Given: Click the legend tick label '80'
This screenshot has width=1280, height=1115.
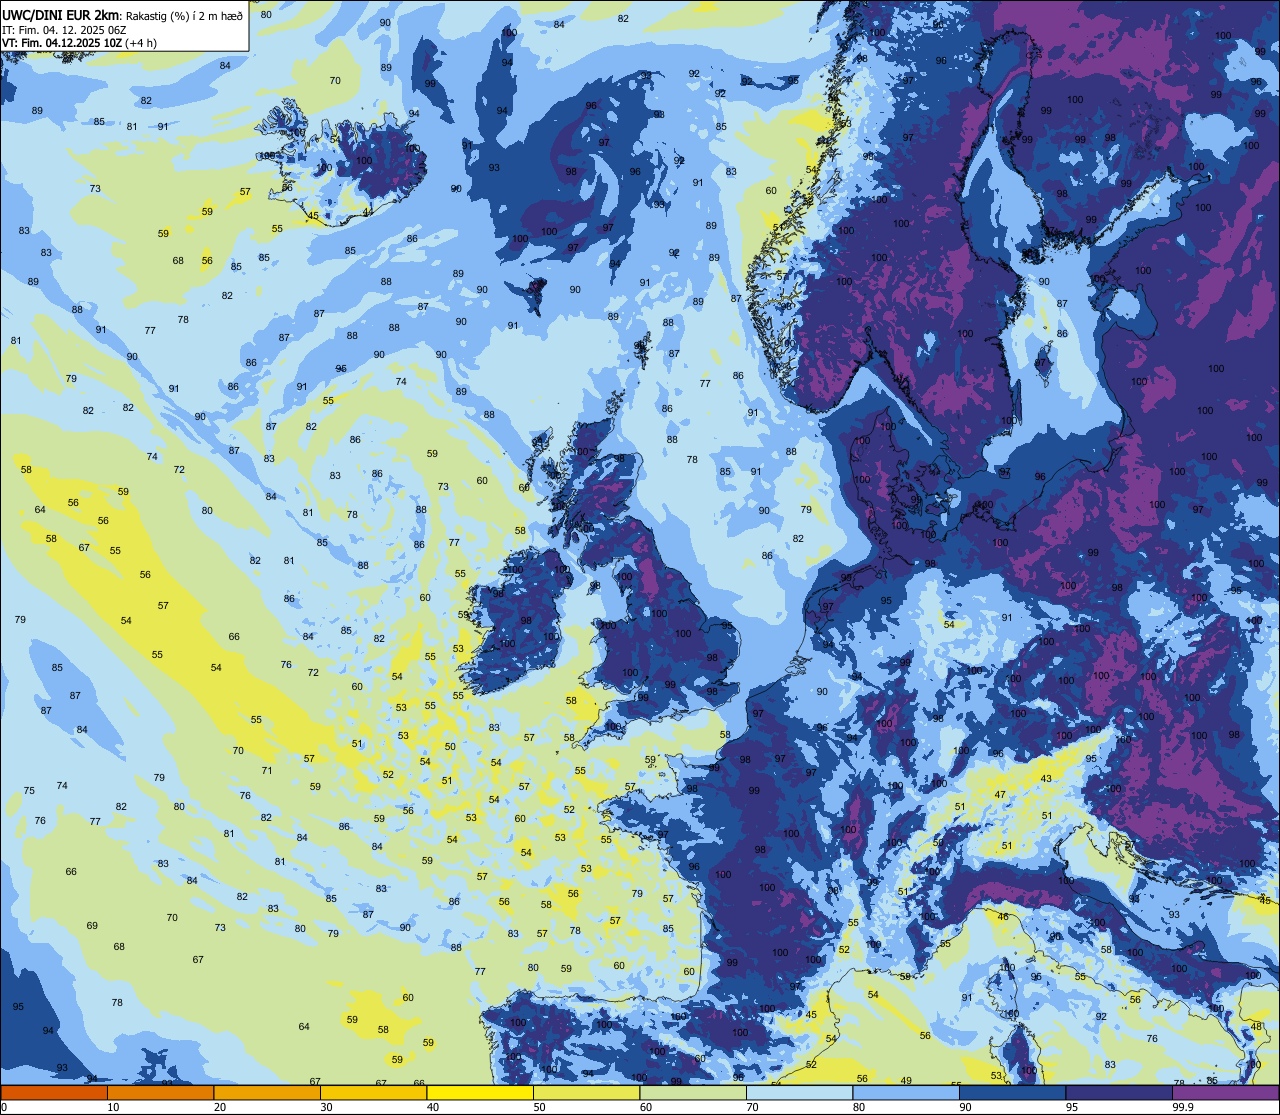Looking at the screenshot, I should 860,1106.
